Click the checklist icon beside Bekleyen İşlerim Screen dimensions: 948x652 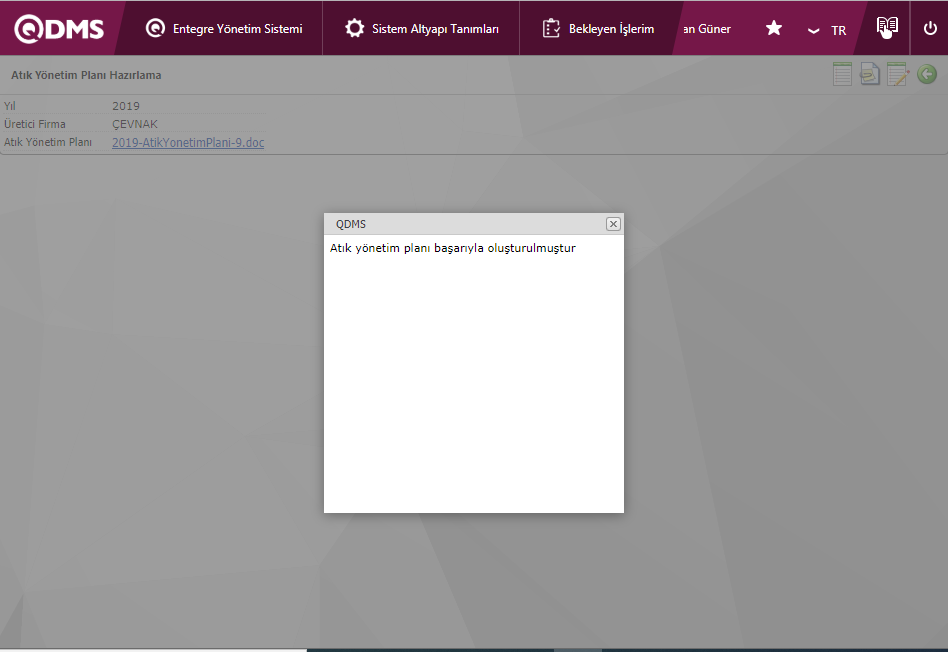(x=551, y=28)
